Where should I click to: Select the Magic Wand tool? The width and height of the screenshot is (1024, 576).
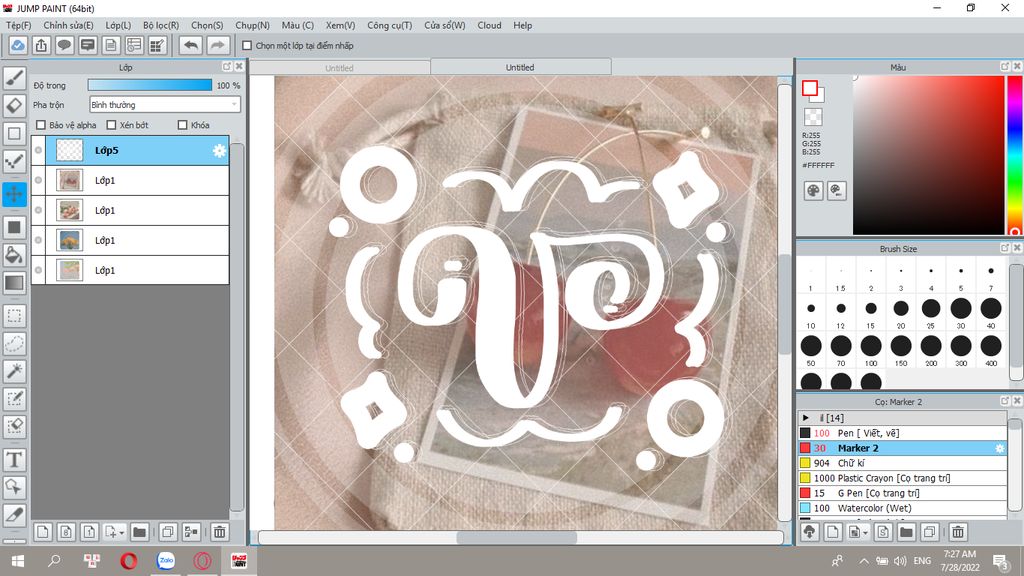pyautogui.click(x=14, y=371)
